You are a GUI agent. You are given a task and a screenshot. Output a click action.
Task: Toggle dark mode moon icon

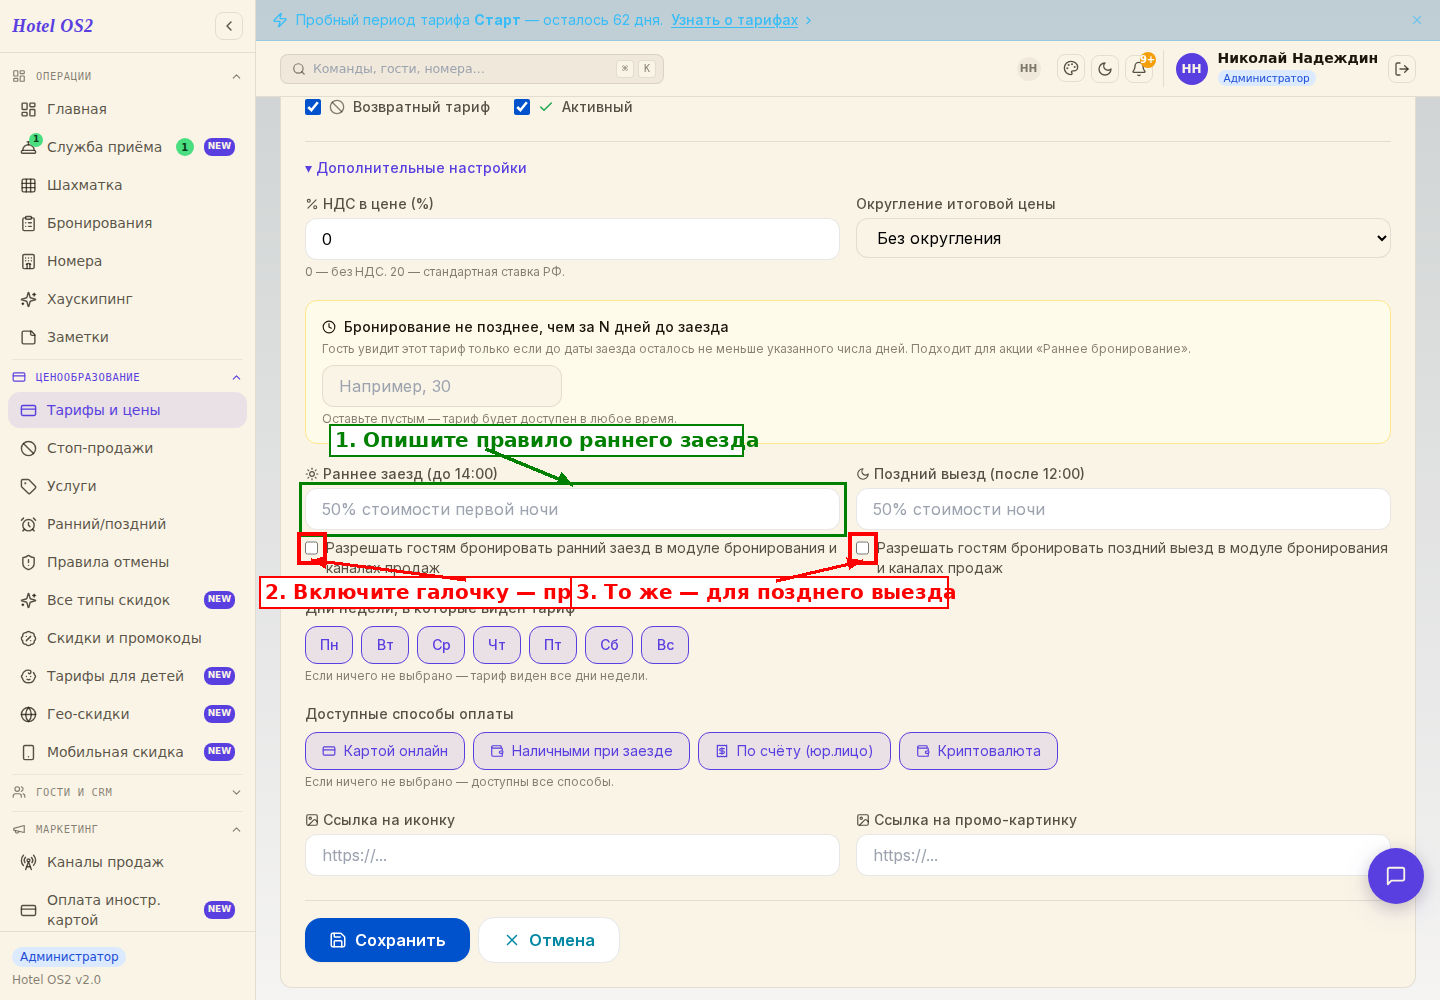pyautogui.click(x=1105, y=69)
